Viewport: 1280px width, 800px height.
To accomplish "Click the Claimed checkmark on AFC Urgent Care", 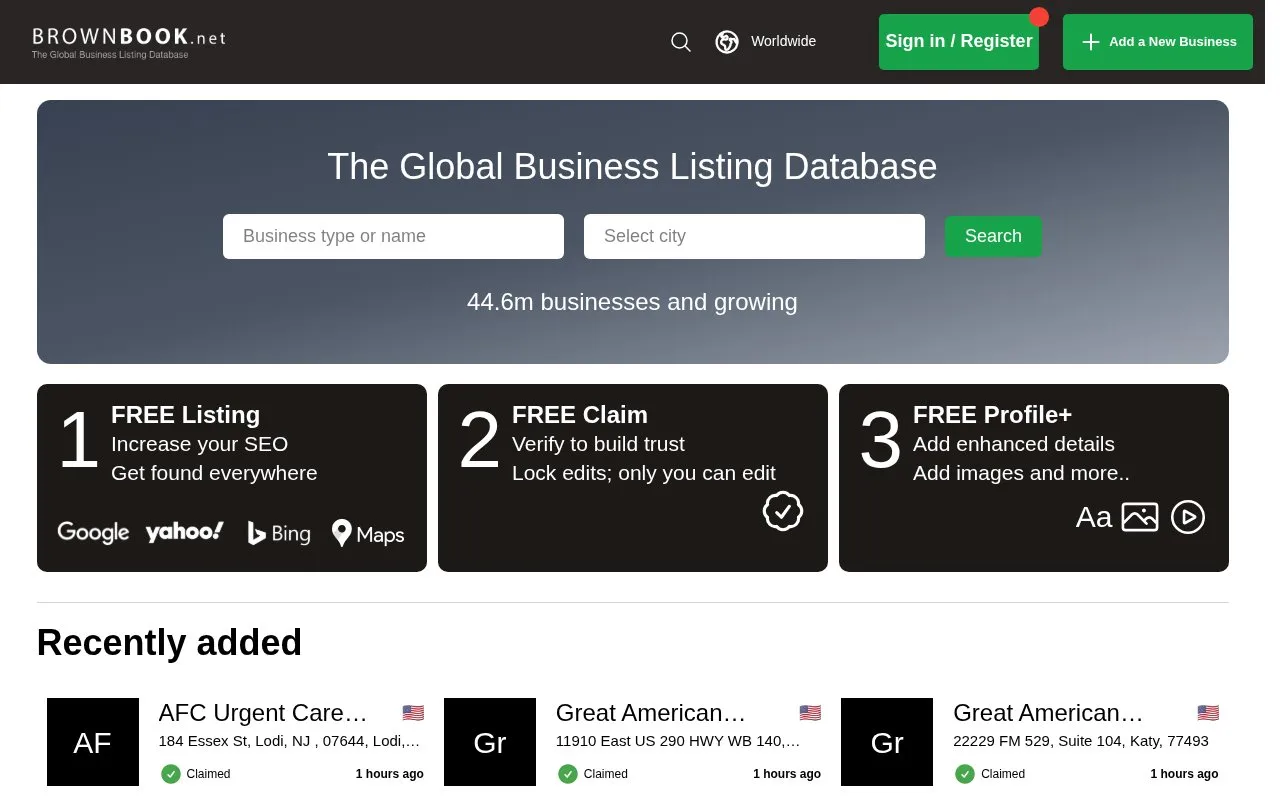I will pyautogui.click(x=171, y=774).
